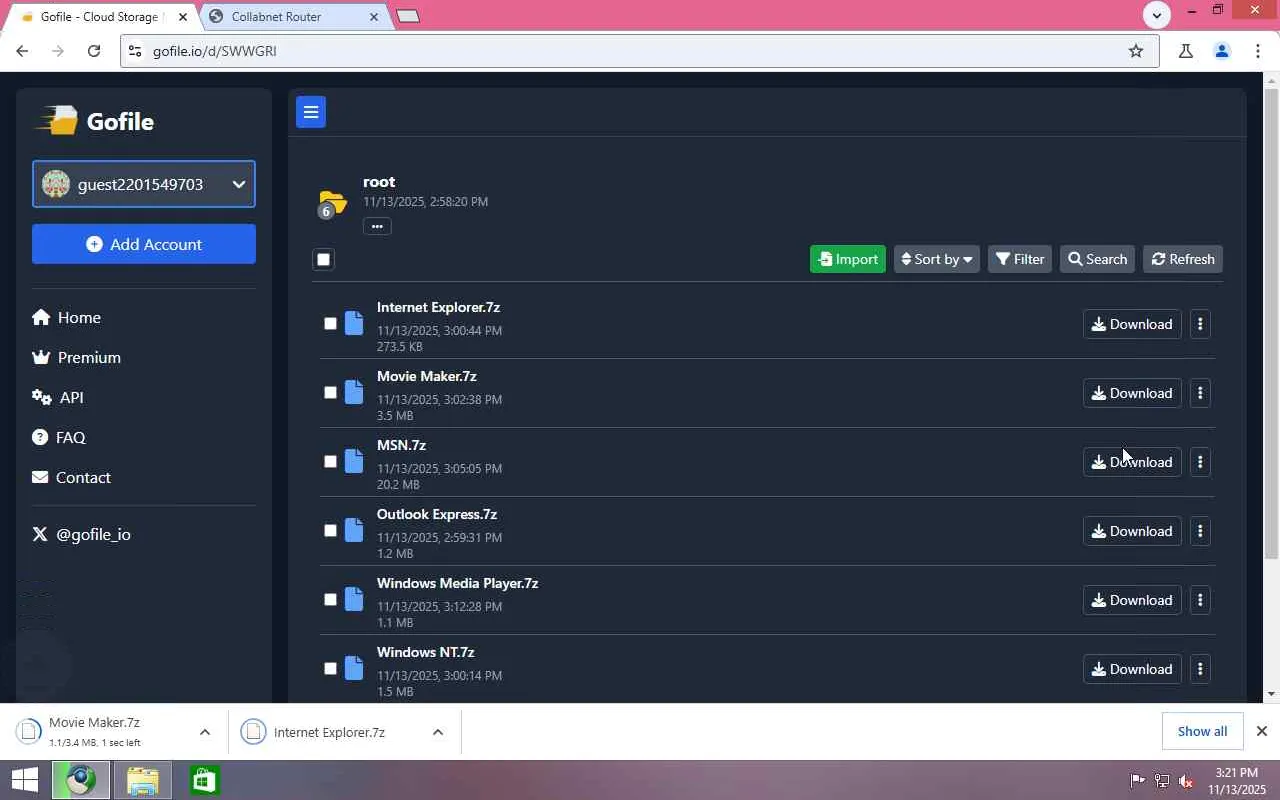Reload the page in the browser
Viewport: 1280px width, 800px height.
click(94, 51)
